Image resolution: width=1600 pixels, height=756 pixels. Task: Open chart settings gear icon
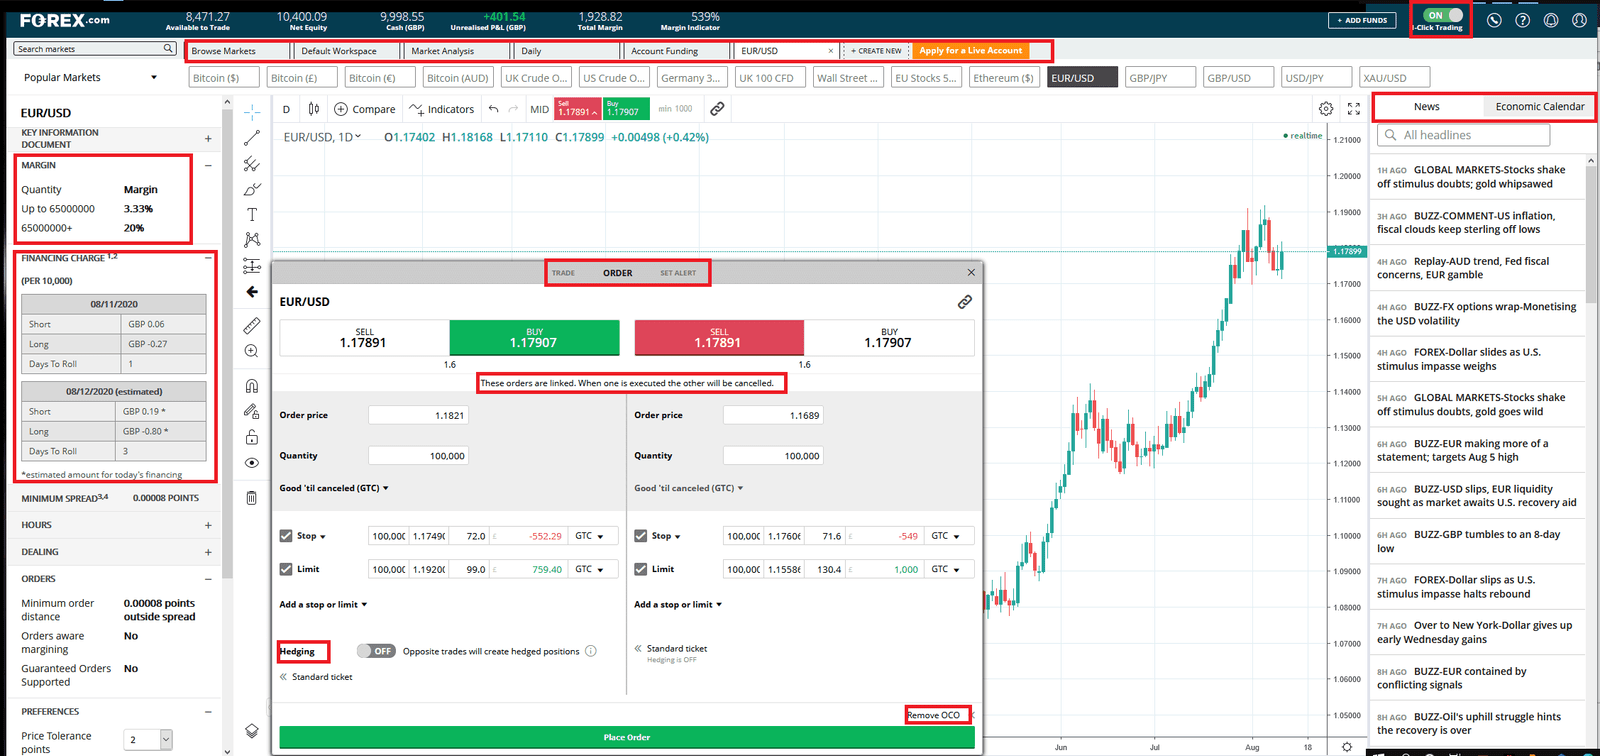(x=1326, y=109)
